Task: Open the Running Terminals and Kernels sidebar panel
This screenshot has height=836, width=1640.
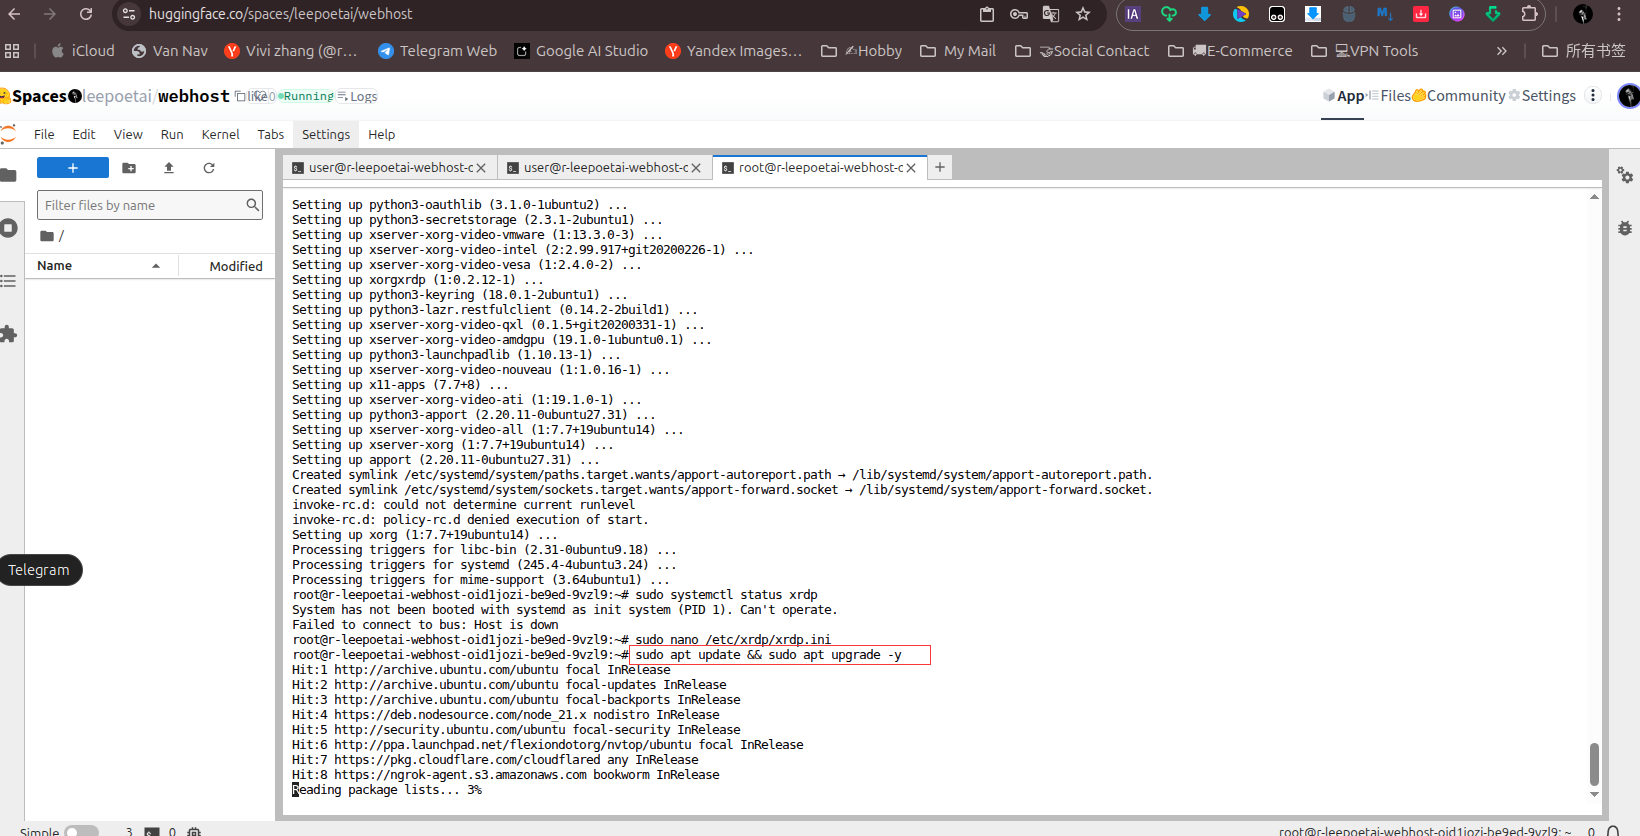Action: [9, 228]
